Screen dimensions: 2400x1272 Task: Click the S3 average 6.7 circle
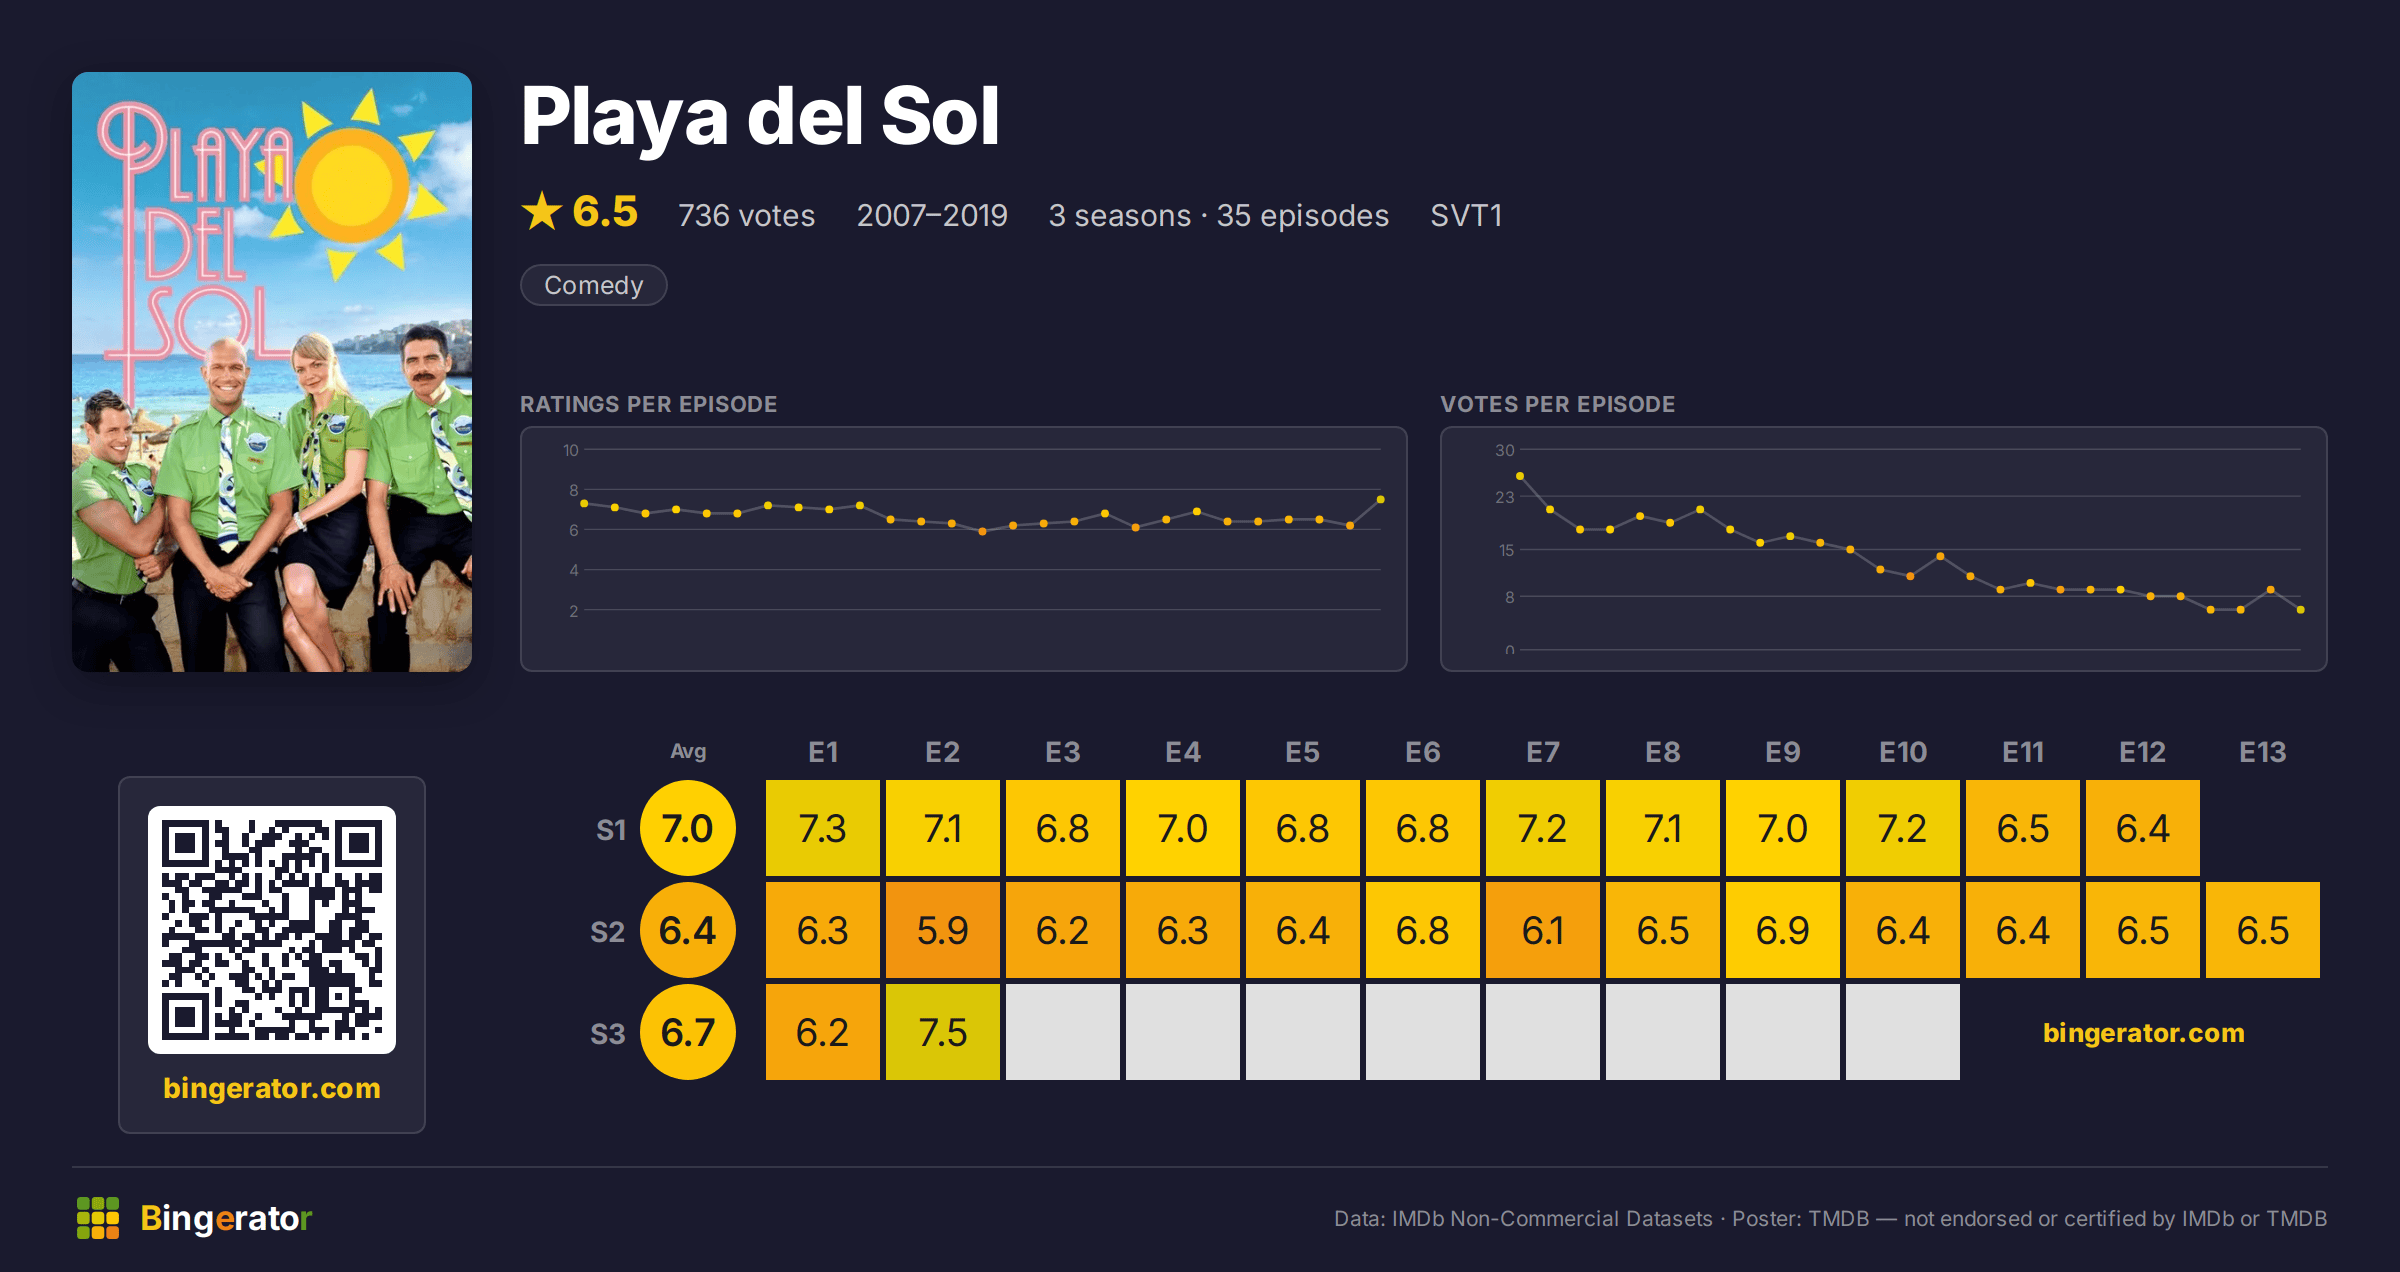coord(688,1032)
